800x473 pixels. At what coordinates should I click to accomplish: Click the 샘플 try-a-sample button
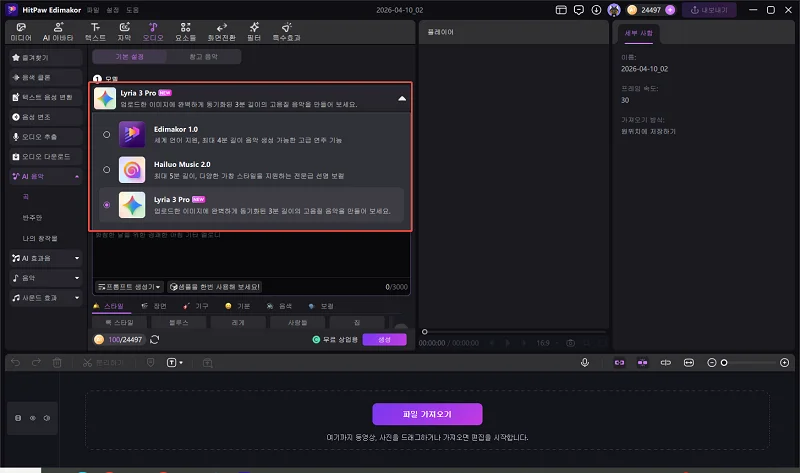(x=215, y=287)
